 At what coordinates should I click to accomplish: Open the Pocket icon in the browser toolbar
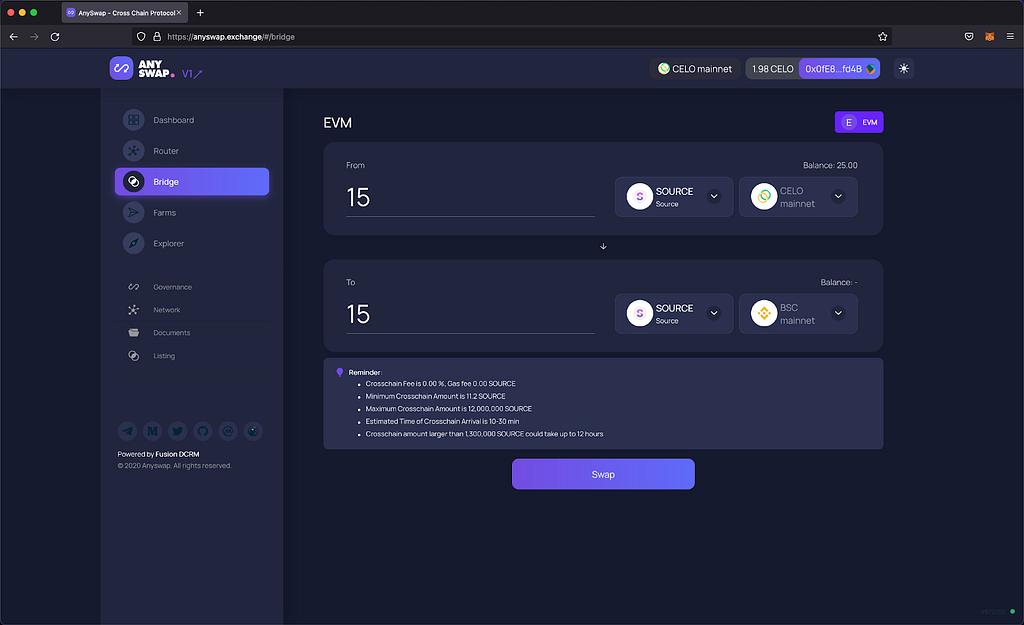[969, 37]
